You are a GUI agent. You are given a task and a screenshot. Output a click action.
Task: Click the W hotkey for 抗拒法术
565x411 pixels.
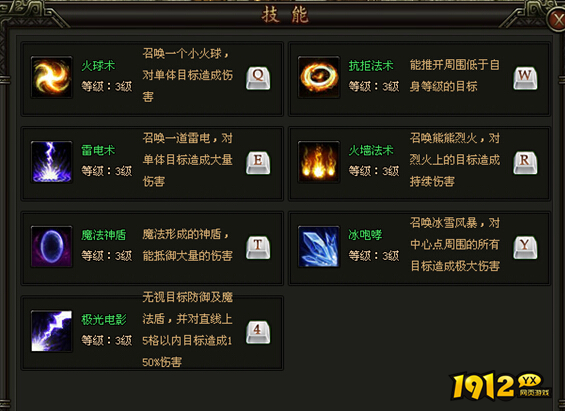(525, 78)
